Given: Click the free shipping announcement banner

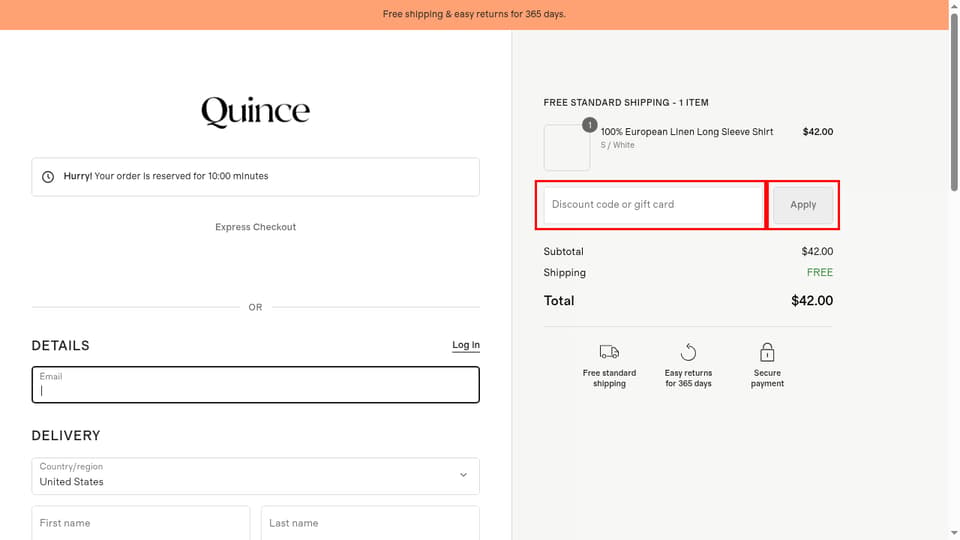Looking at the screenshot, I should 474,14.
